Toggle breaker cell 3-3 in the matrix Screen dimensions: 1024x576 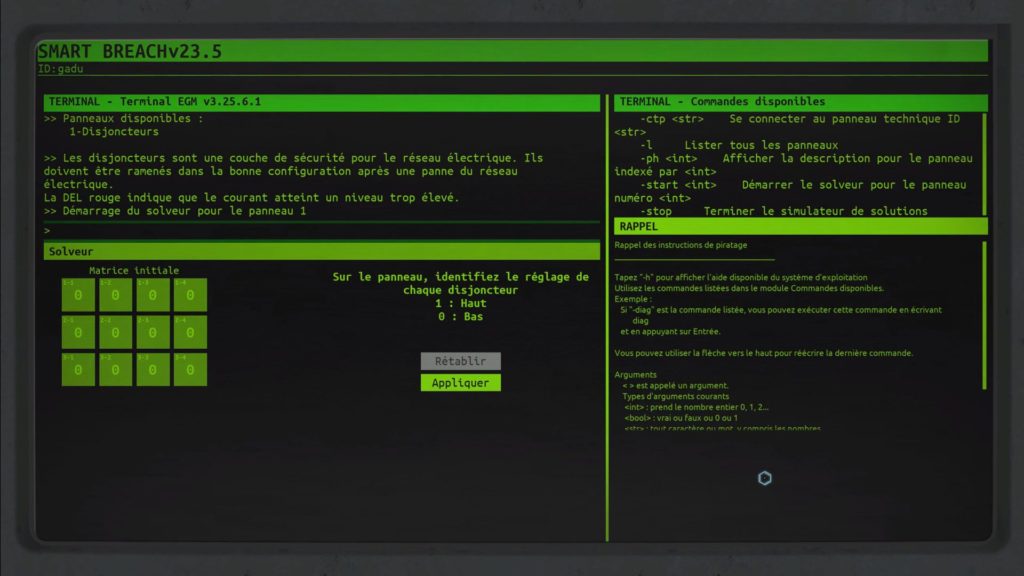coord(153,369)
